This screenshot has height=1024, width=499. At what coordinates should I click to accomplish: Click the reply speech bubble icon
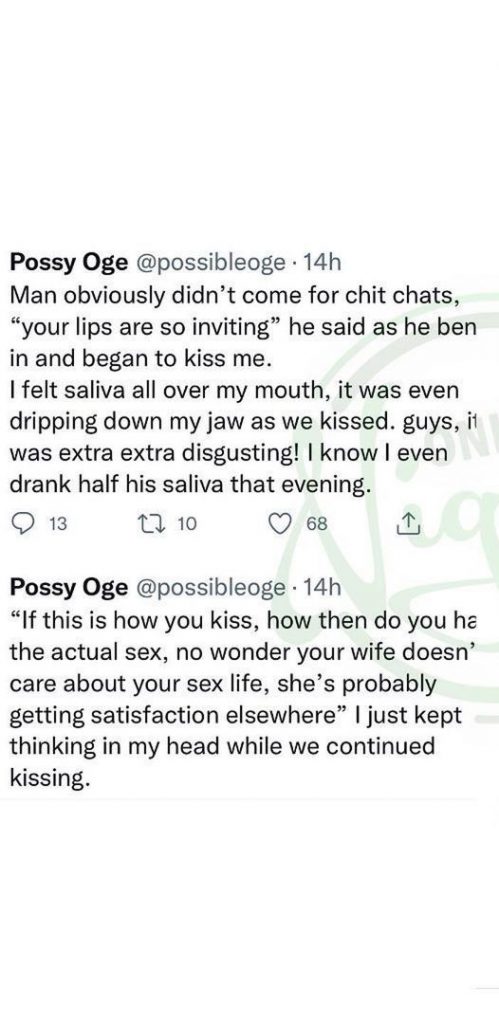coord(23,522)
